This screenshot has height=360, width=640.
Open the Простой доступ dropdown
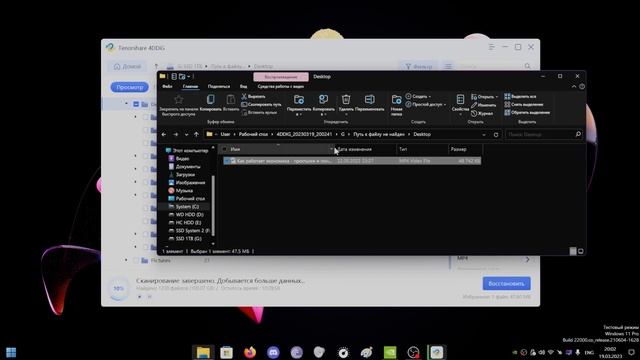tap(425, 104)
